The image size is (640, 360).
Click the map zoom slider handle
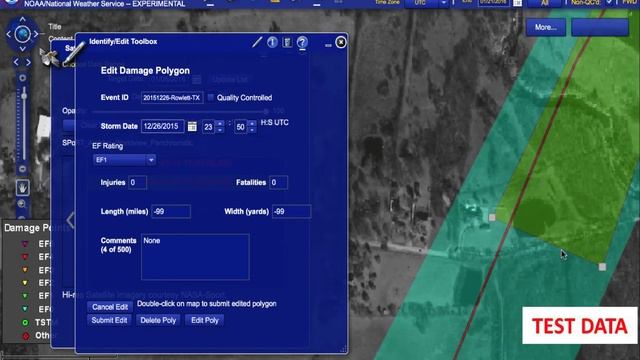(x=24, y=96)
